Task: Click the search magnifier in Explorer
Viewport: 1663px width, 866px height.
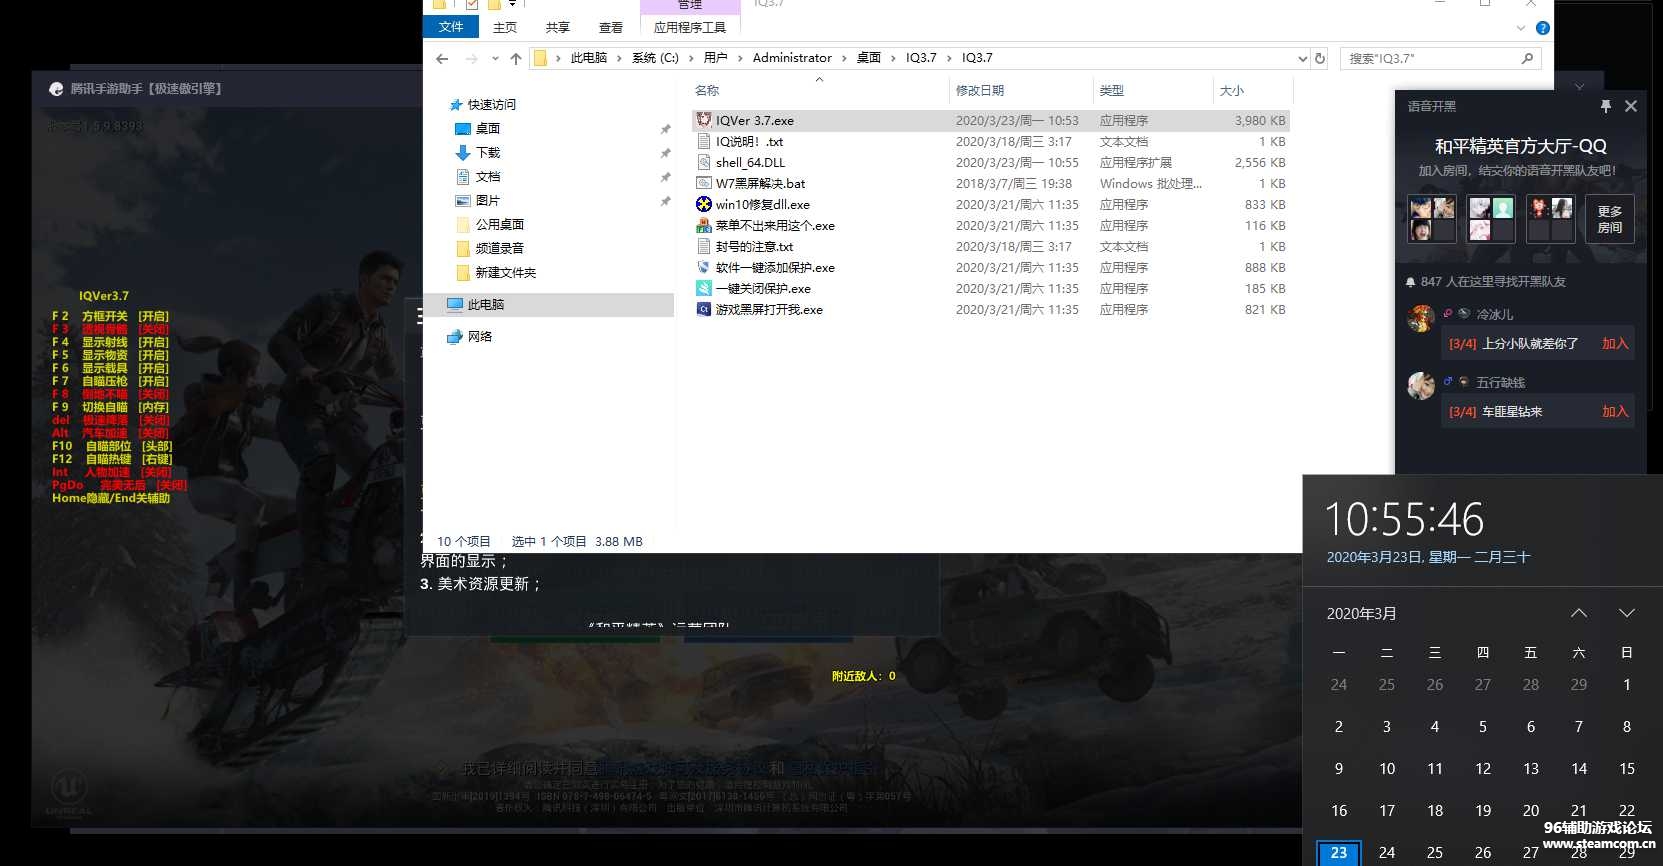Action: 1527,58
